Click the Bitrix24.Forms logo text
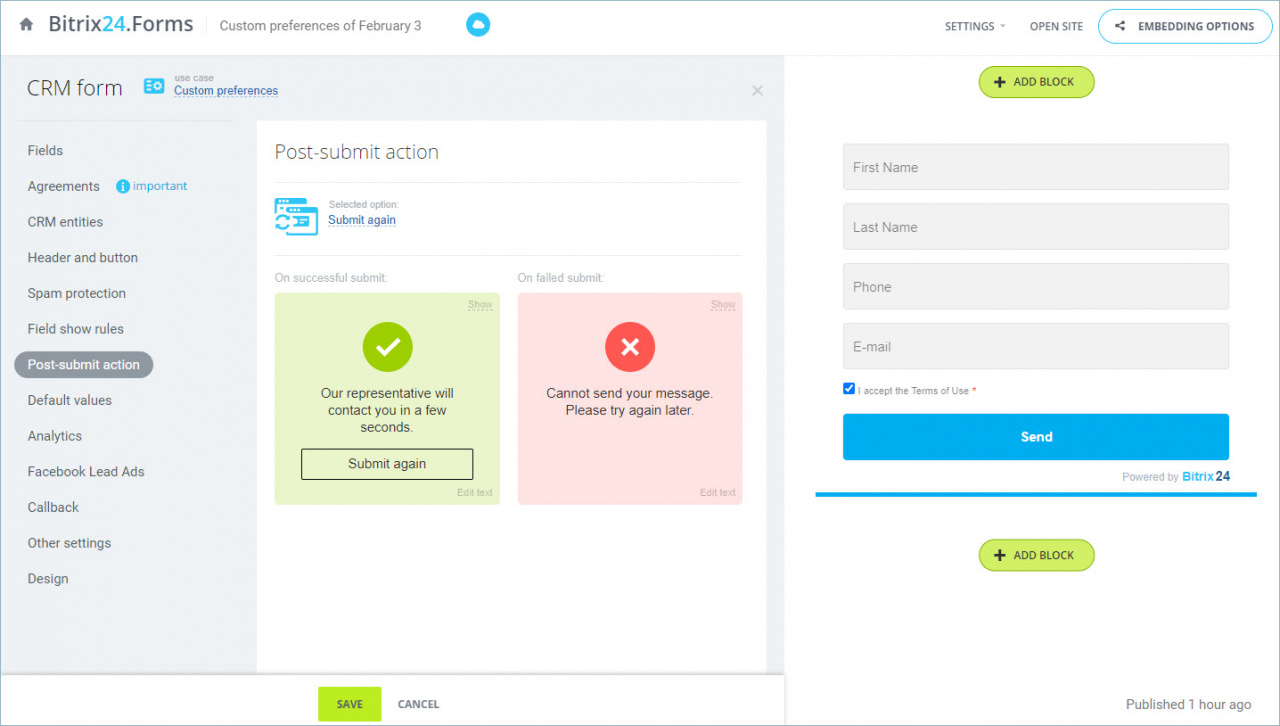This screenshot has width=1280, height=726. (121, 25)
